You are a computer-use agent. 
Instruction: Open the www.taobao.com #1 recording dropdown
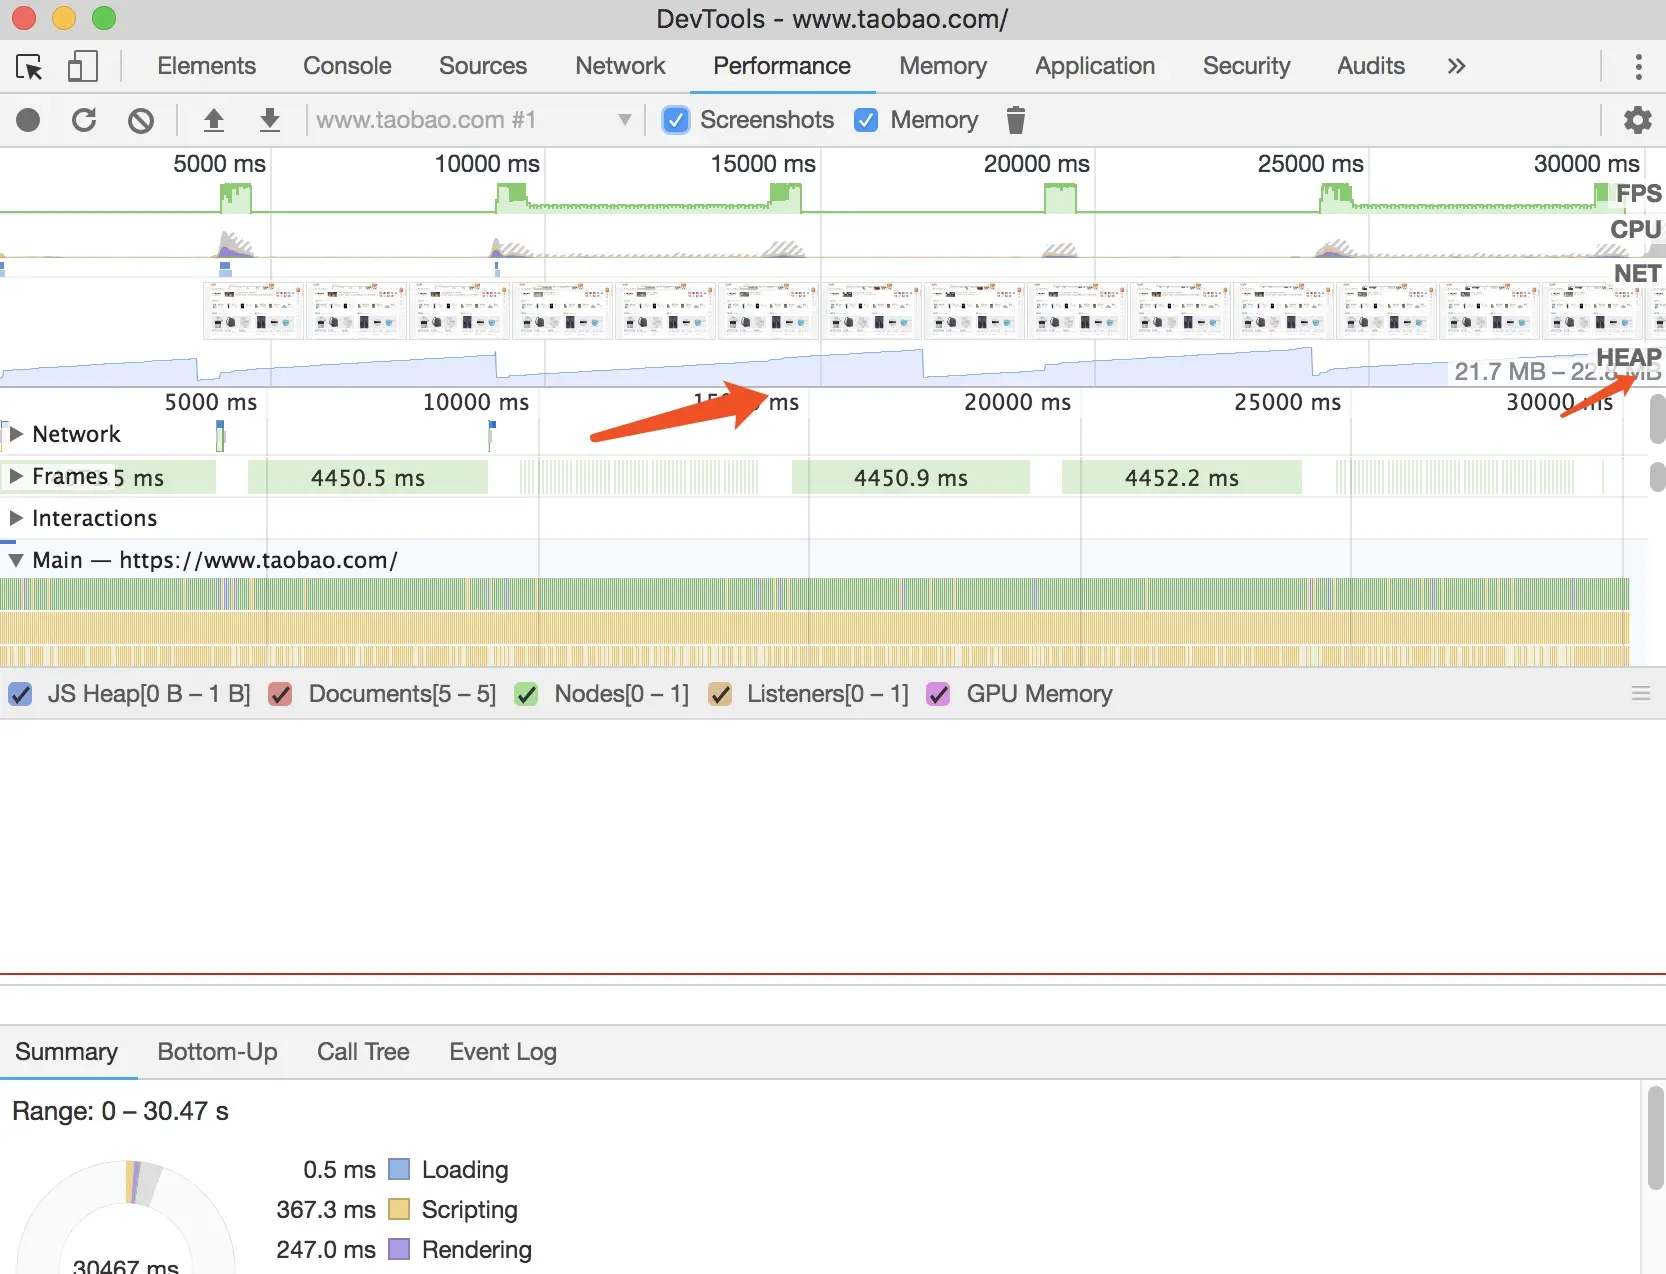click(x=474, y=120)
